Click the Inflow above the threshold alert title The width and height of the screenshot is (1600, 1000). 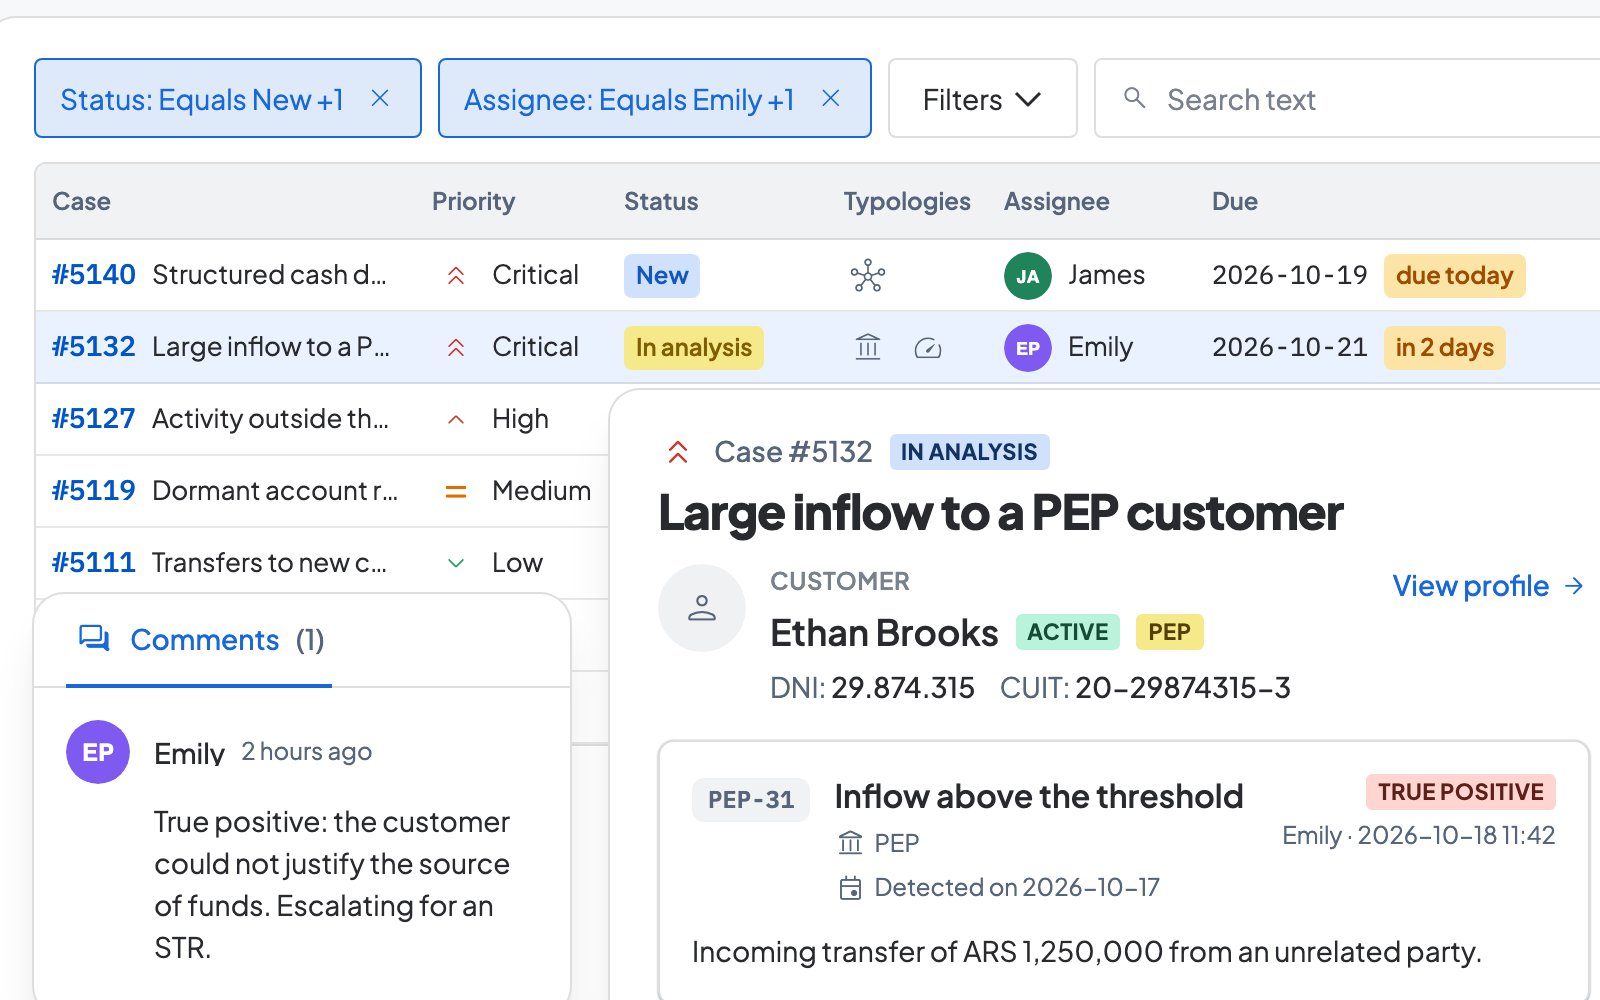1039,797
